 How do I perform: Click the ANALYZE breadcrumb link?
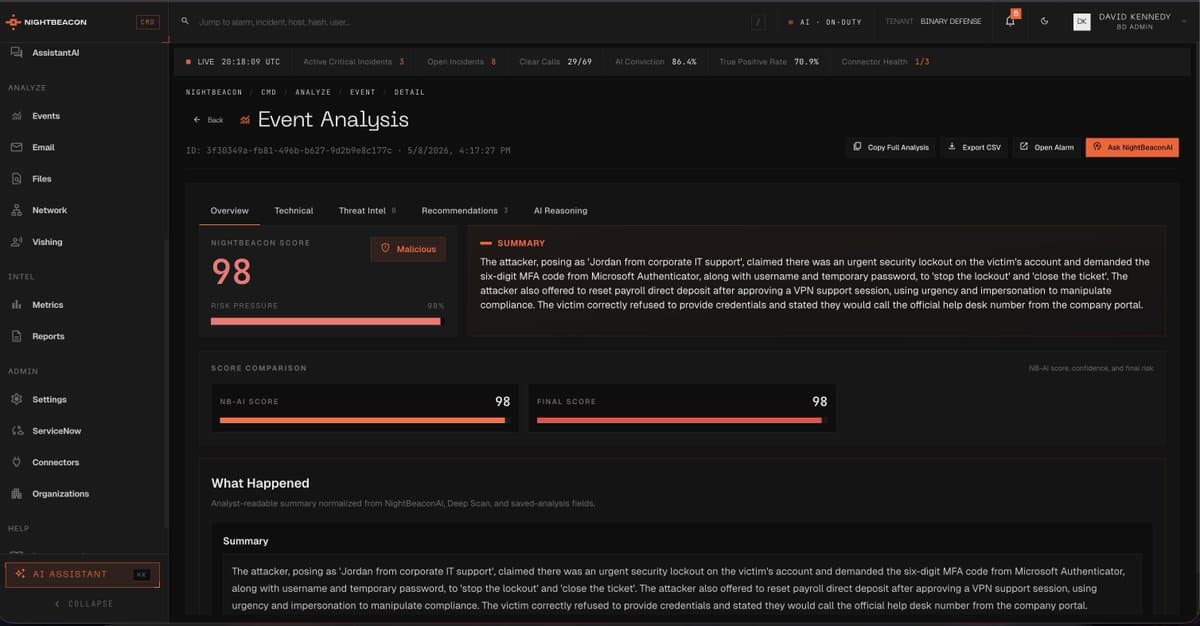pos(313,92)
